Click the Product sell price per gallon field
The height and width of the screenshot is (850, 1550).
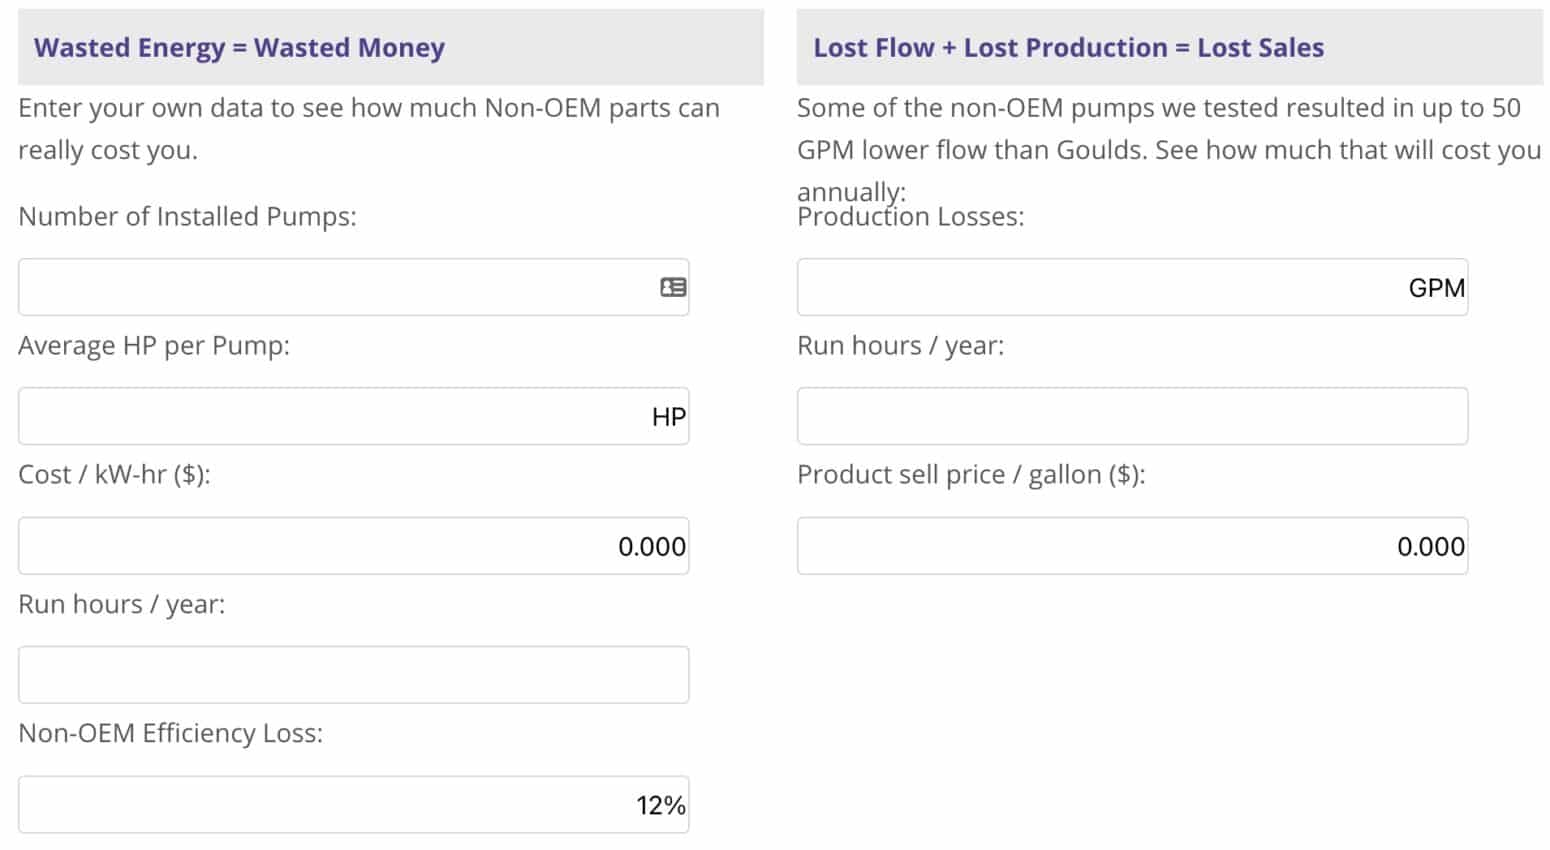click(x=1100, y=546)
